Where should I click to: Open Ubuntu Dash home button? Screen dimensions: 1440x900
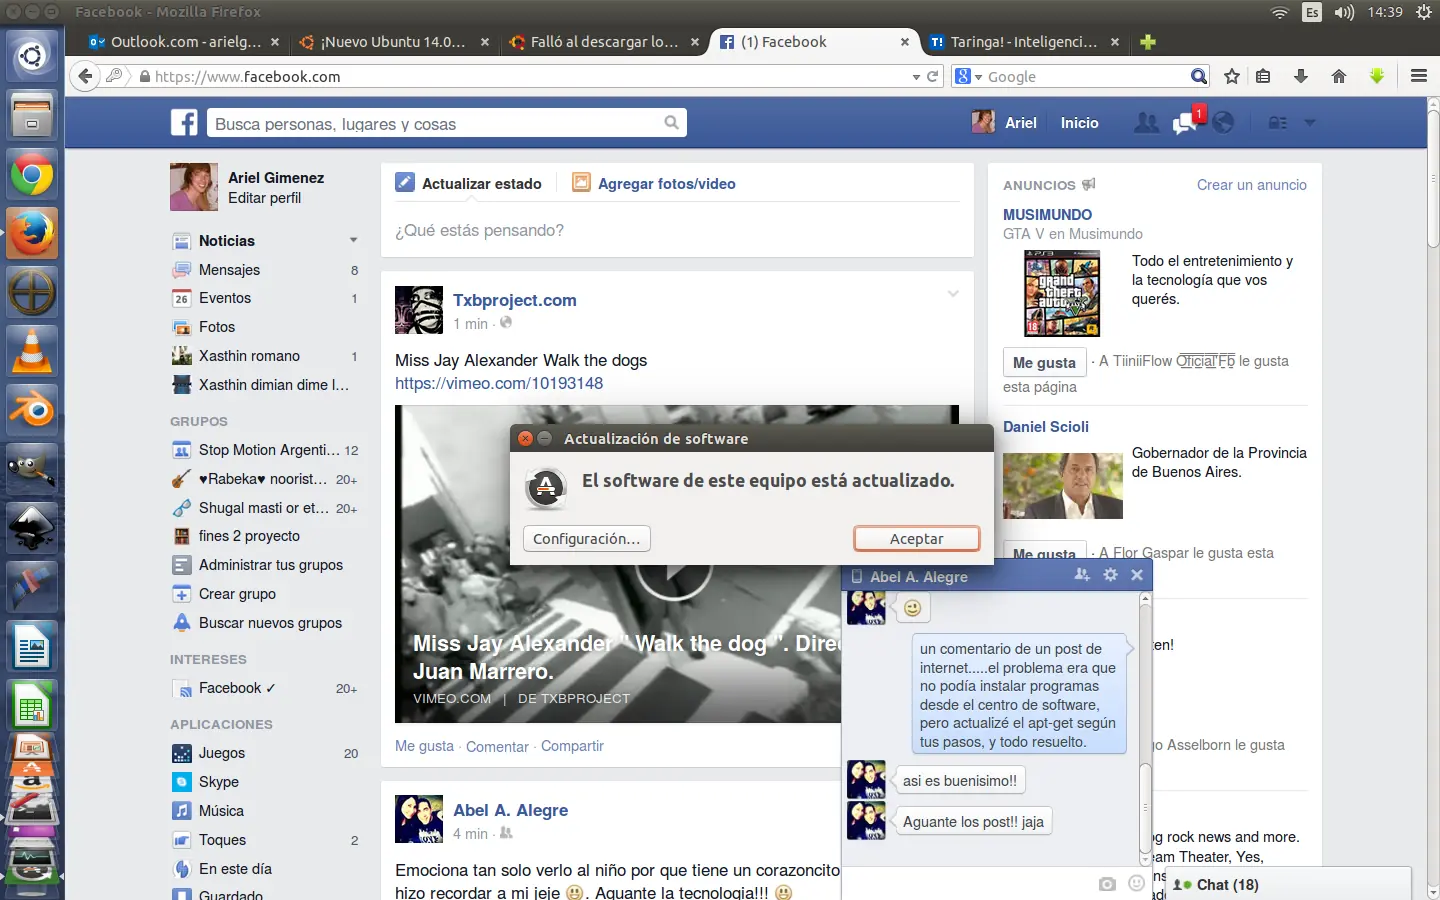32,55
